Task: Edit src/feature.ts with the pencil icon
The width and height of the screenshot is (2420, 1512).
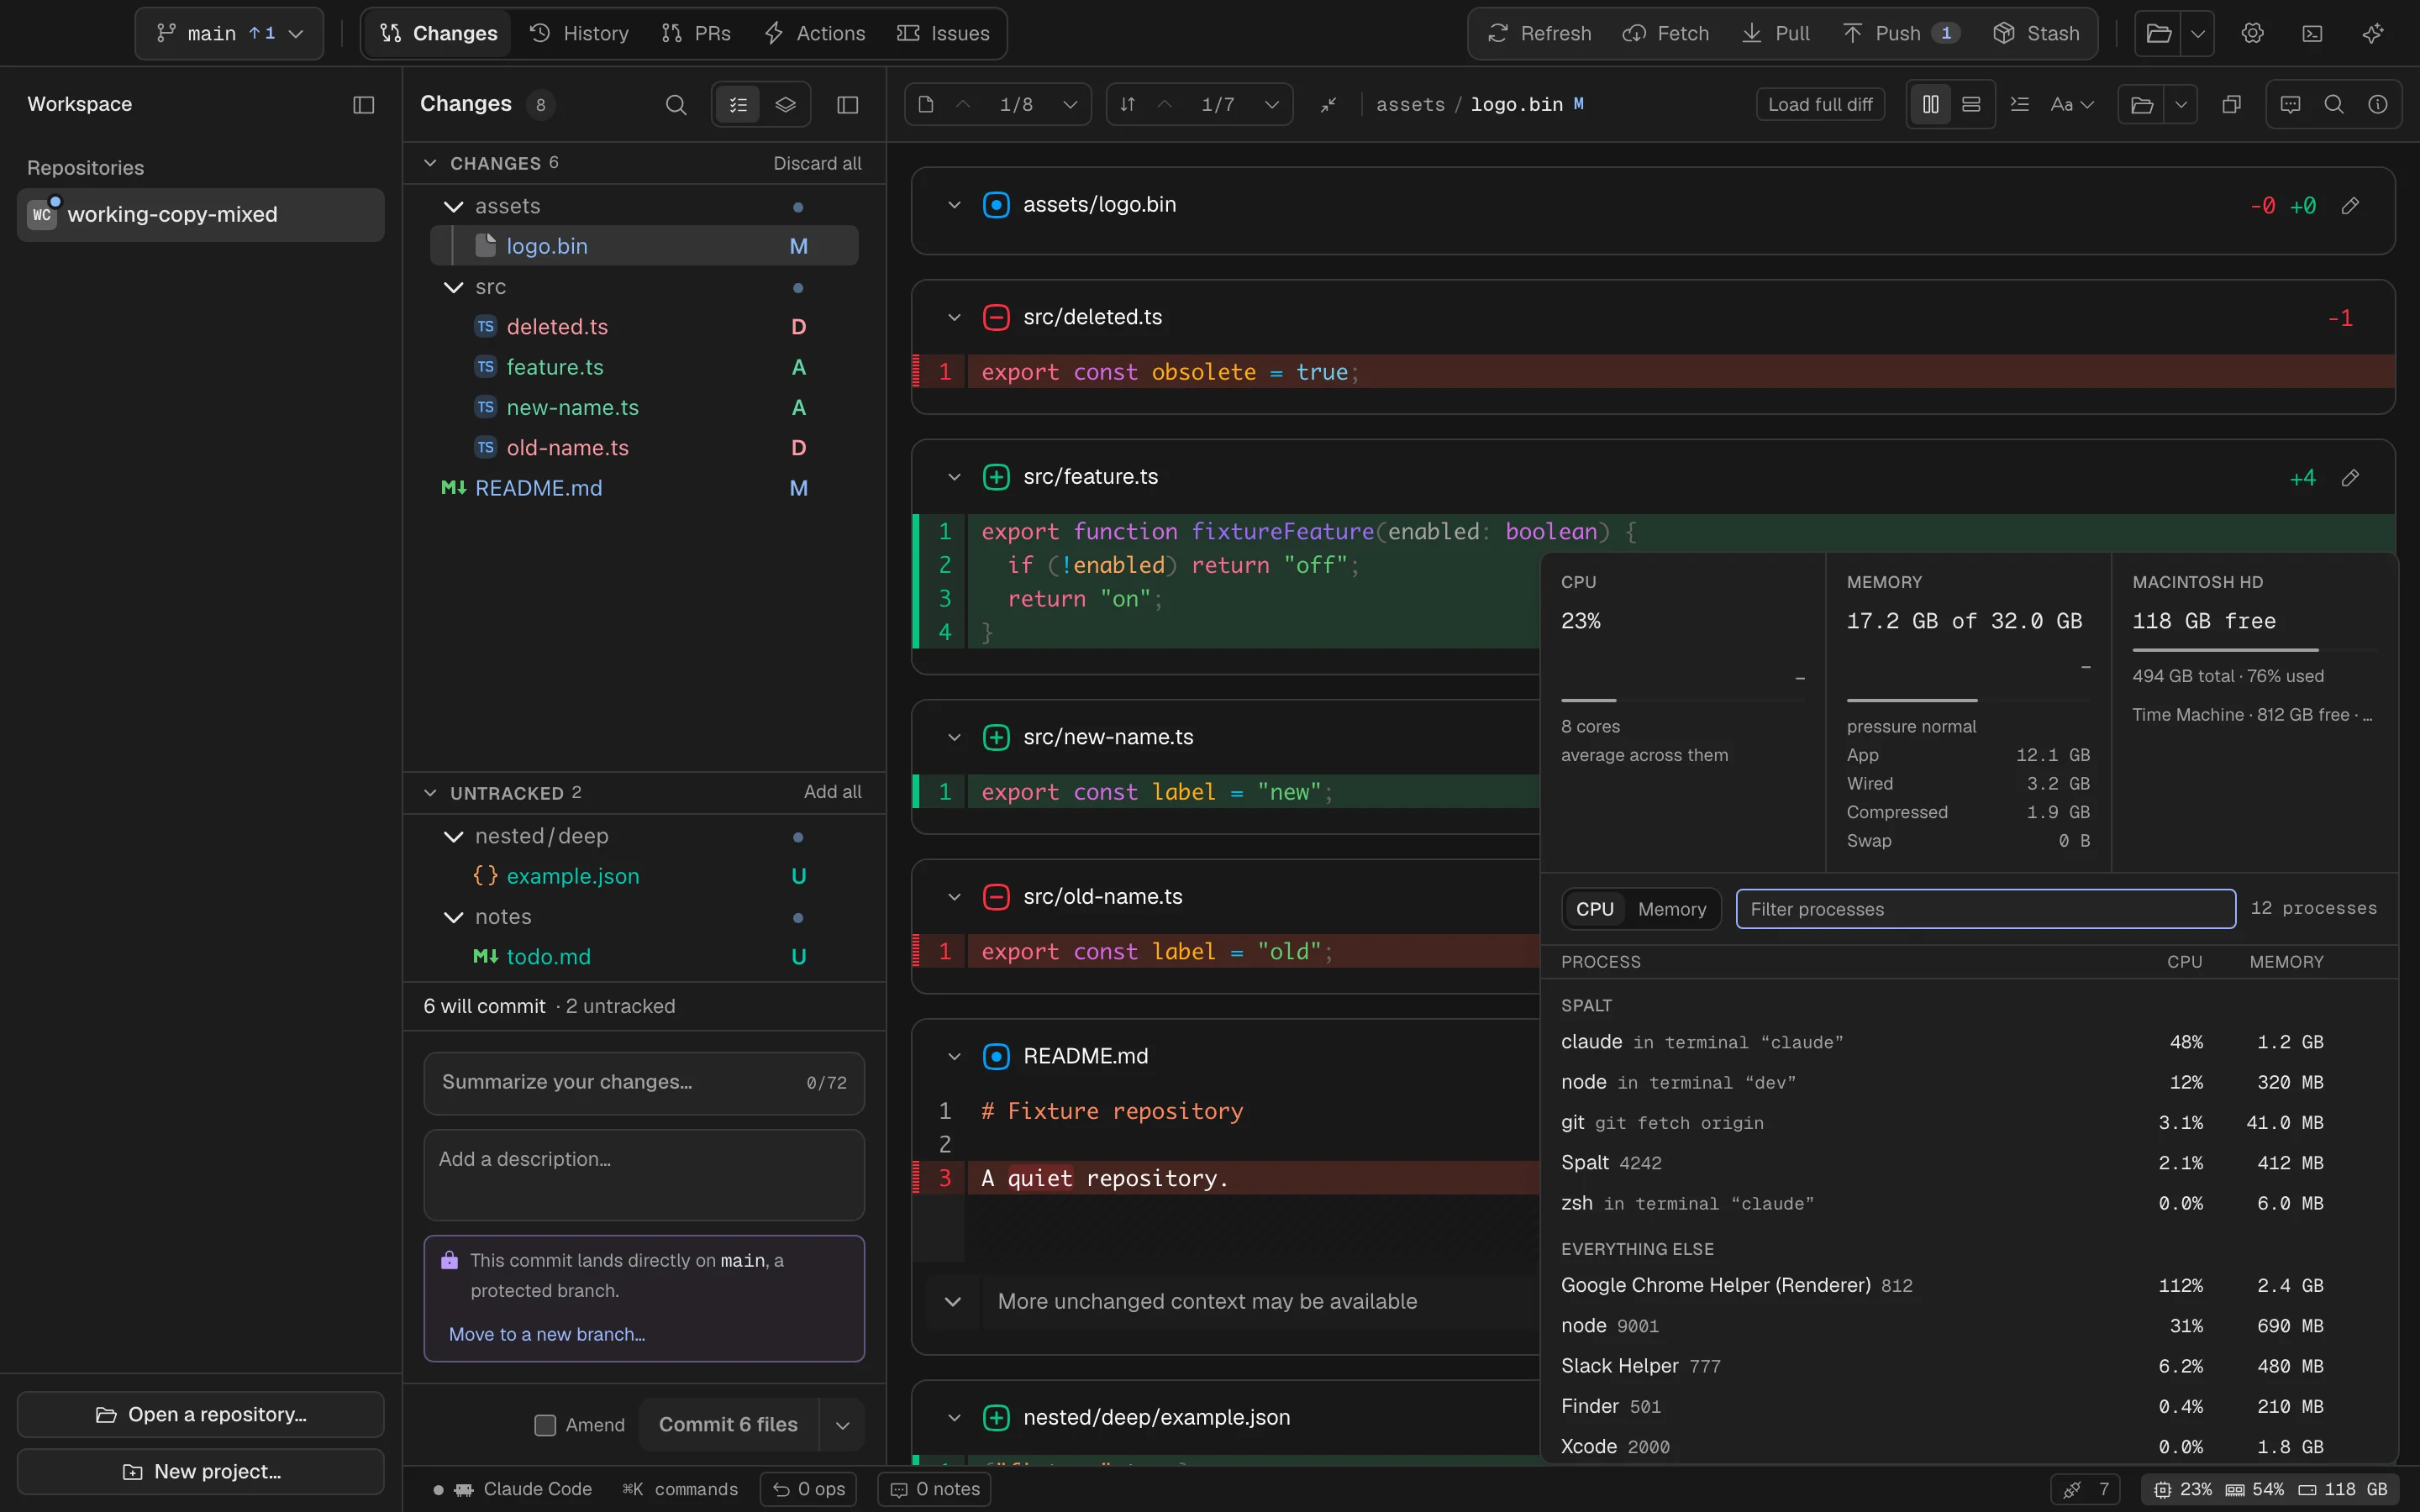Action: (2350, 478)
